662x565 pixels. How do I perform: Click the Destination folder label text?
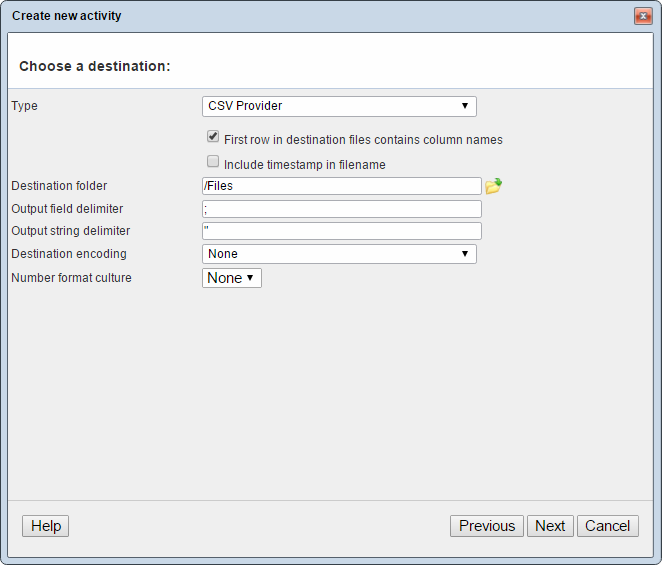point(59,186)
